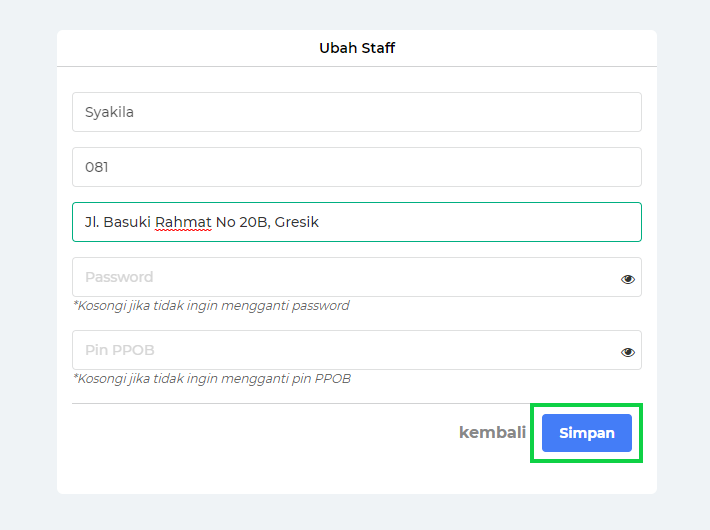Click the digits 081 in the phone box

96,167
